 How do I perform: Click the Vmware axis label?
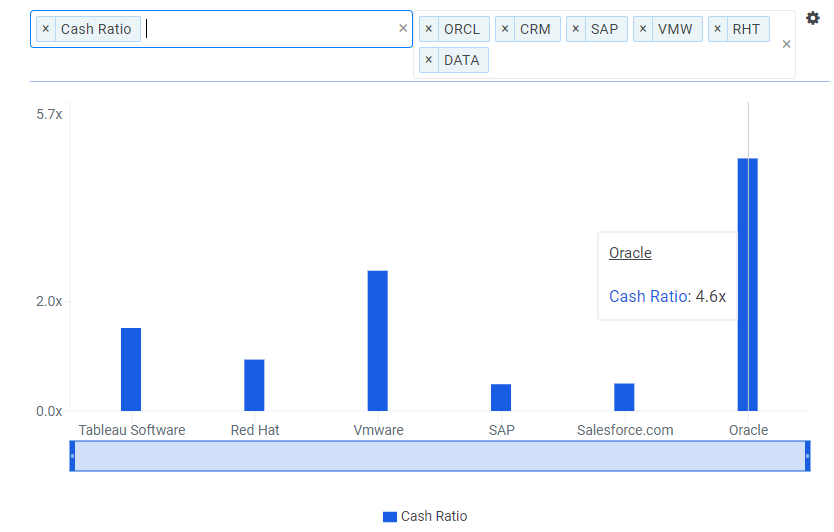pos(378,430)
